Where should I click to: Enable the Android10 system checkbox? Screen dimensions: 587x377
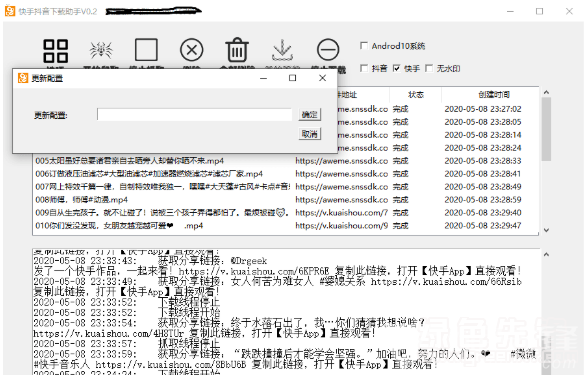point(364,46)
